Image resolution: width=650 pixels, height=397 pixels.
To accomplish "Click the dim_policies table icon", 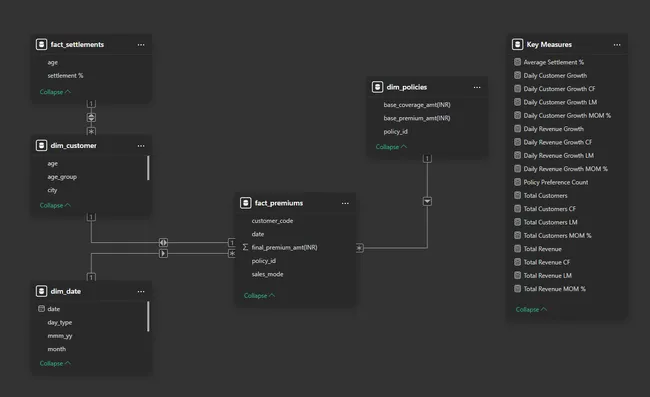I will click(x=378, y=87).
